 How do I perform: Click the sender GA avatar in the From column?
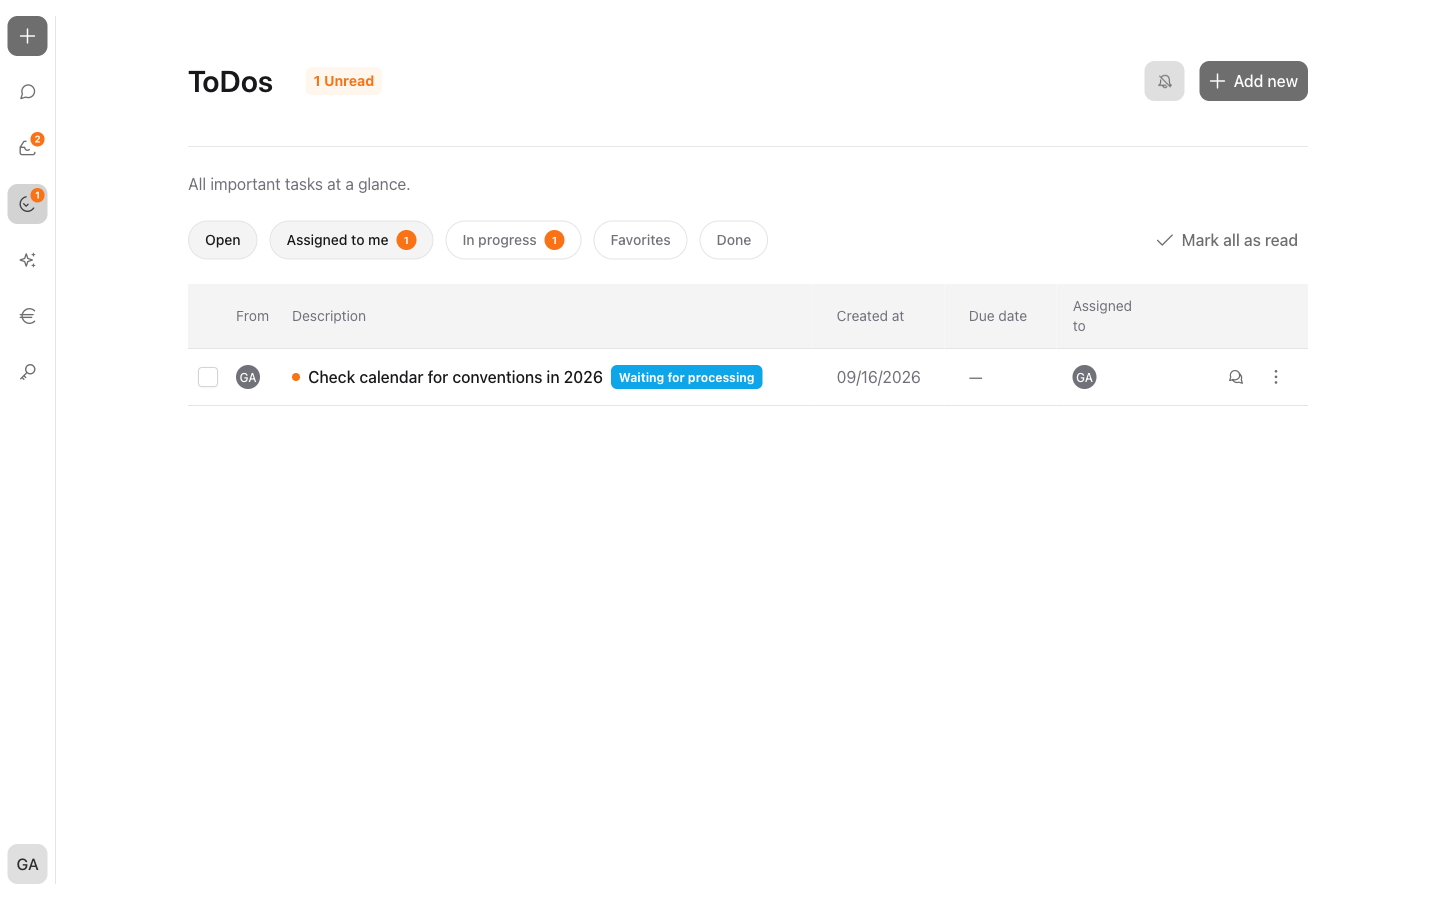248,377
